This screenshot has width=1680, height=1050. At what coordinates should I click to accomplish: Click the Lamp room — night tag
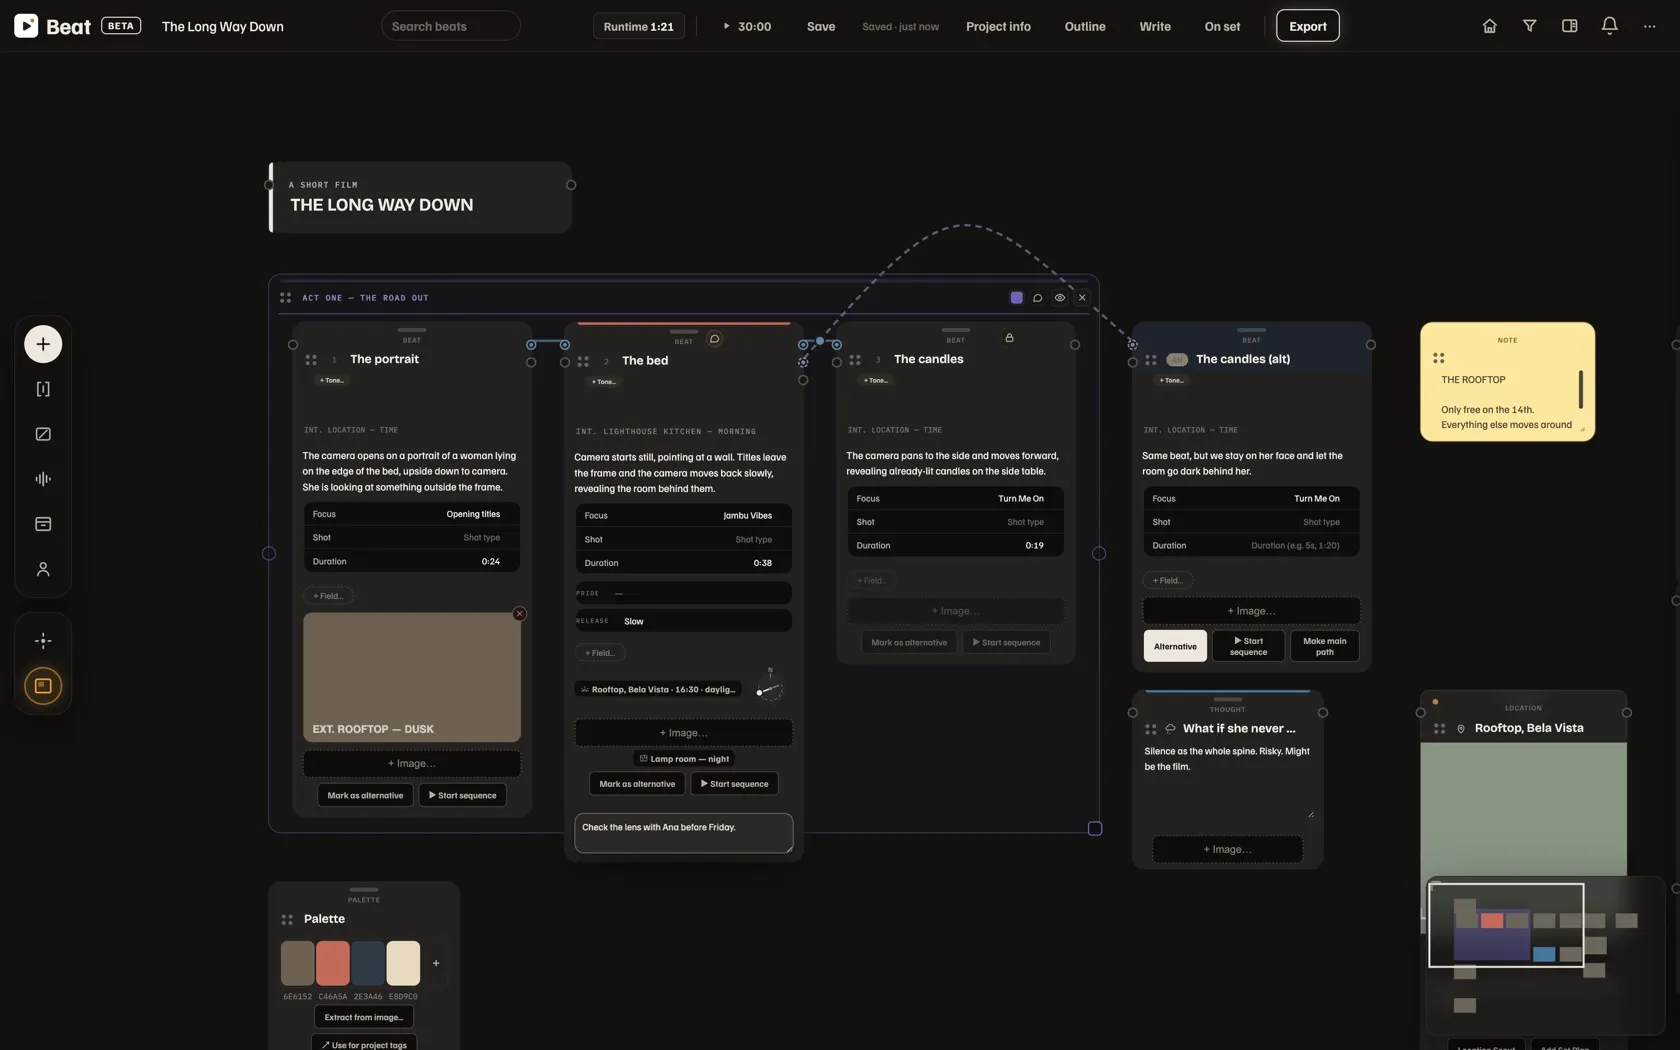click(684, 759)
